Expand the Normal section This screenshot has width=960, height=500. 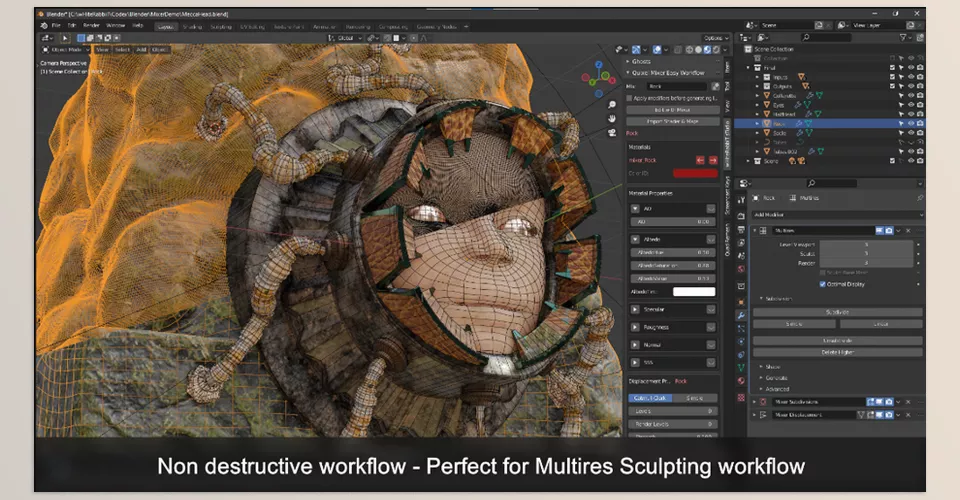click(x=635, y=345)
